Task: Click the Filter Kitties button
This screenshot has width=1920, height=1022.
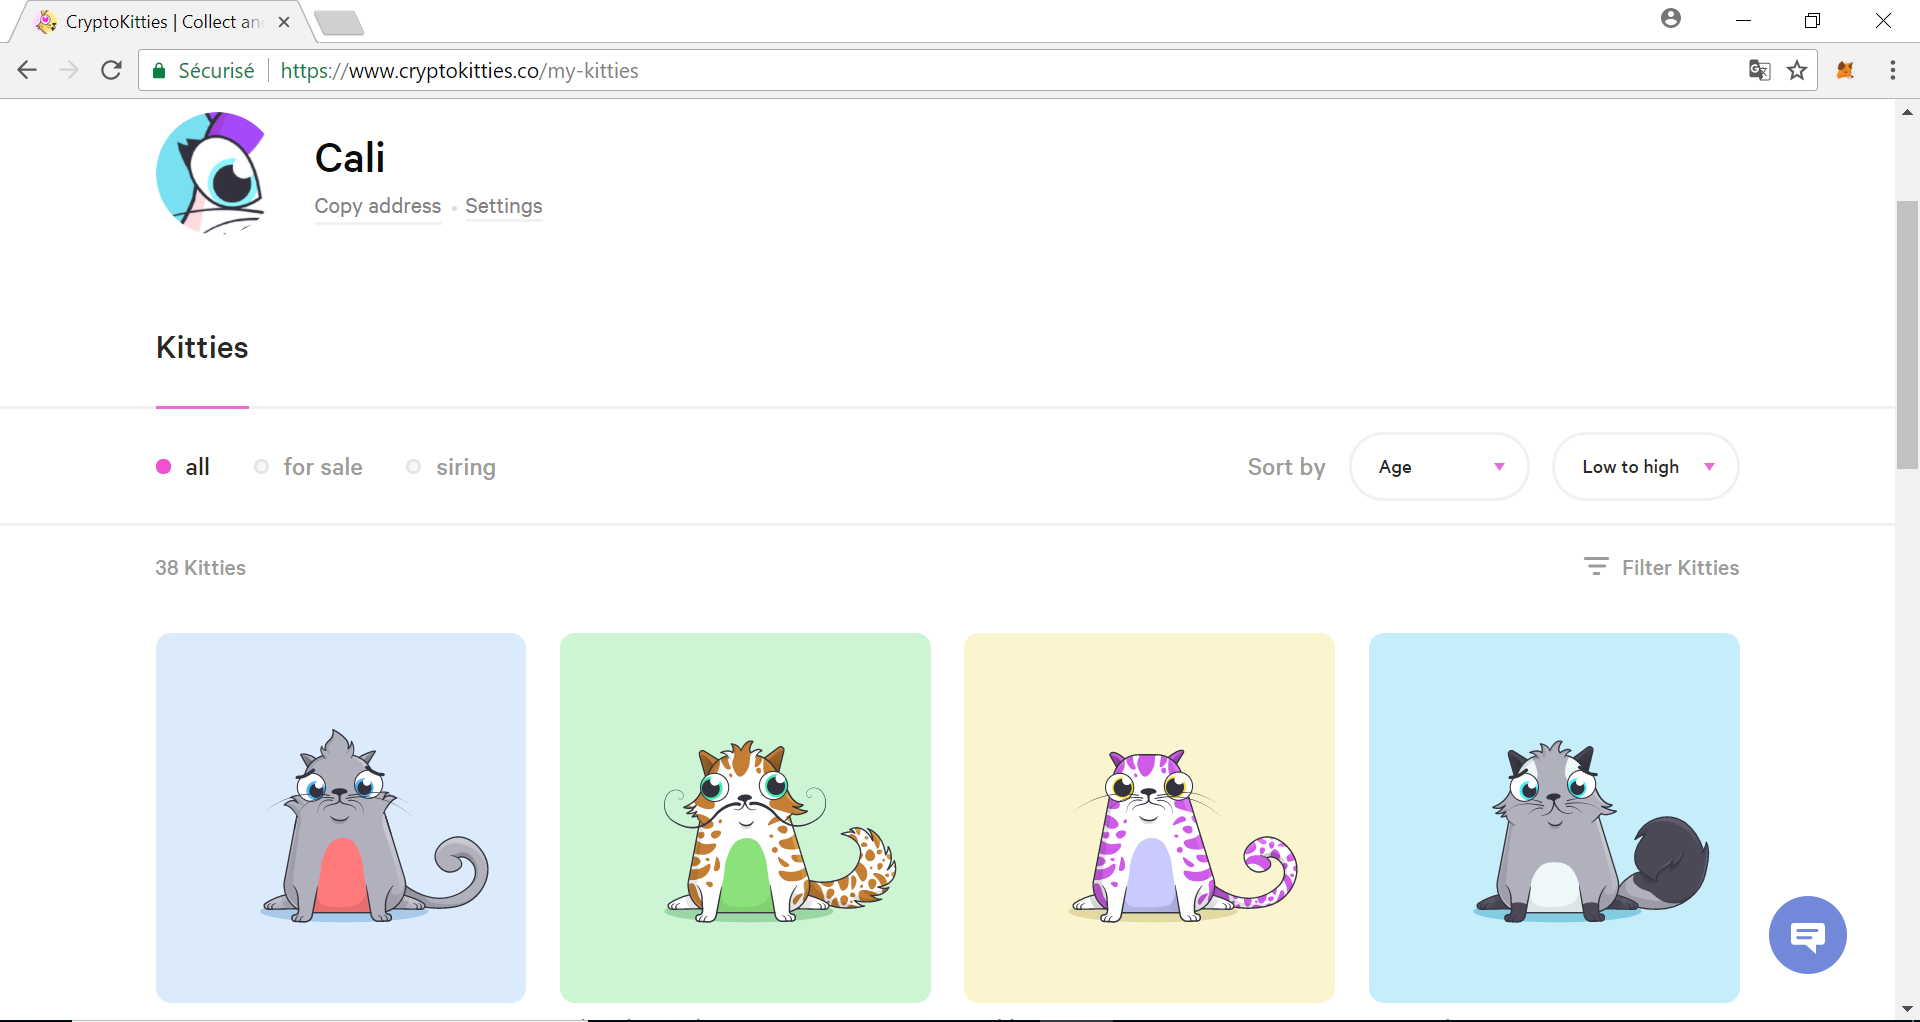Action: click(1662, 567)
